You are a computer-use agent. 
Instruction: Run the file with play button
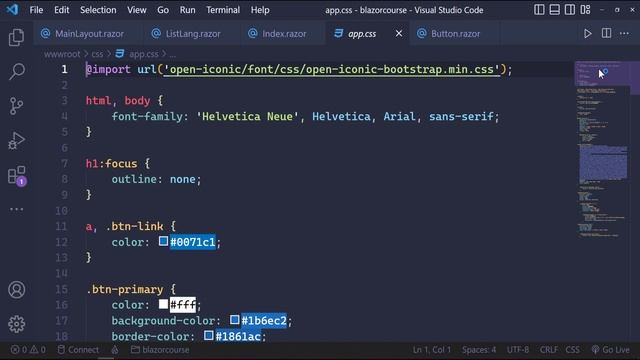click(x=587, y=33)
